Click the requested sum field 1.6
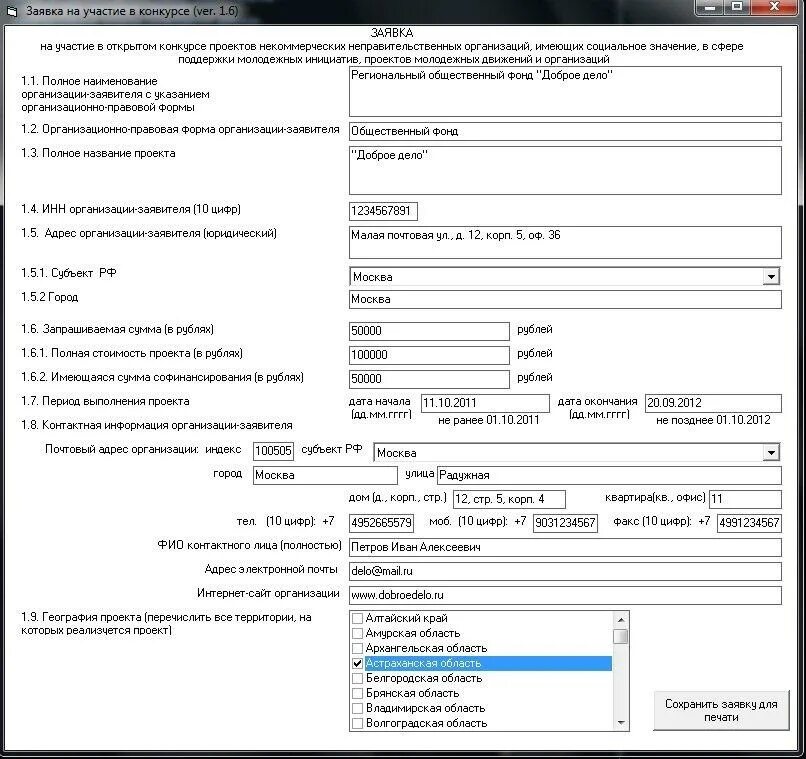Image resolution: width=806 pixels, height=759 pixels. 429,331
